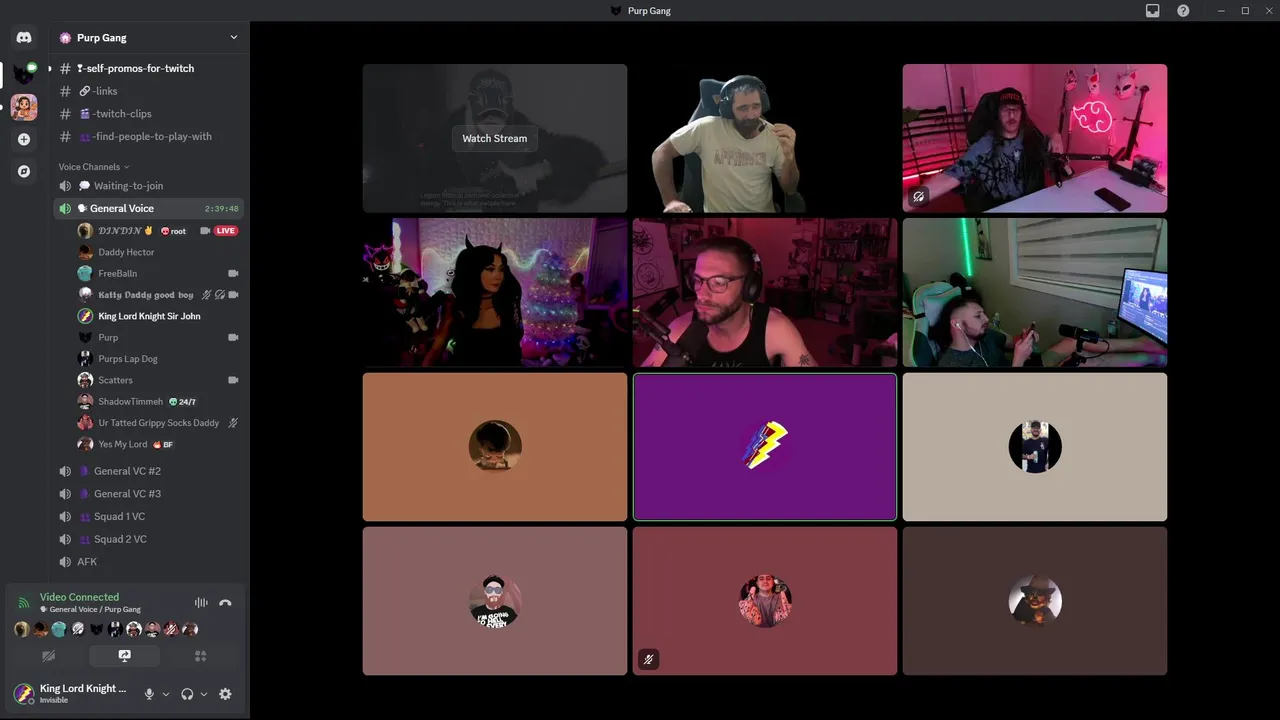
Task: Click the Add a Server plus icon
Action: point(24,139)
